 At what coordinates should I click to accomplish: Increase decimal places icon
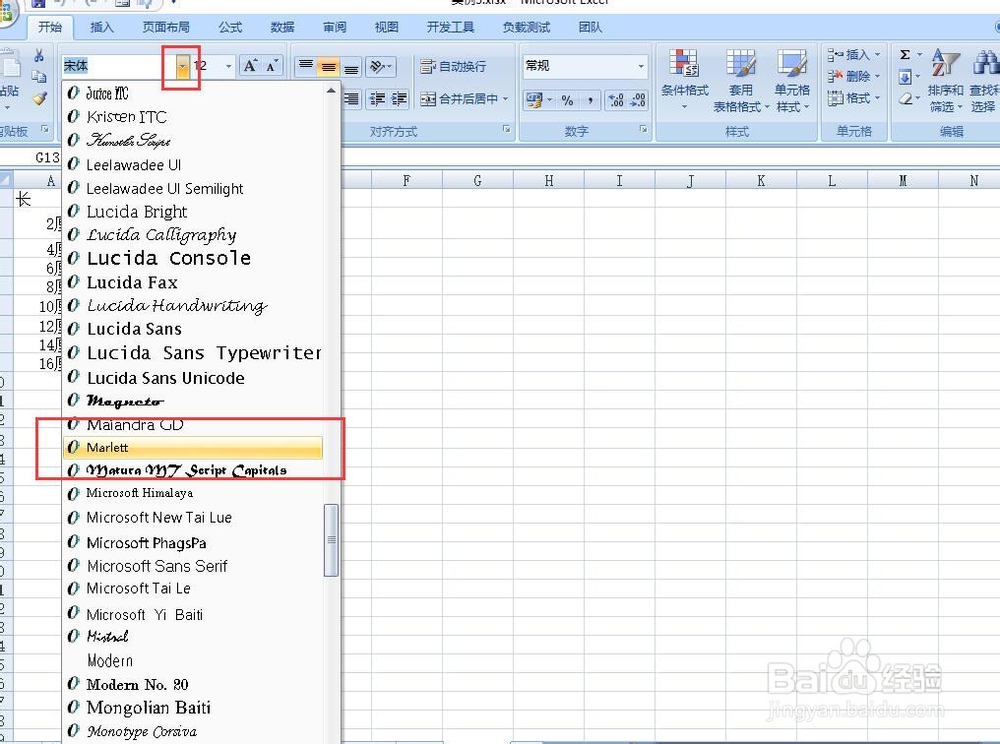click(x=616, y=100)
